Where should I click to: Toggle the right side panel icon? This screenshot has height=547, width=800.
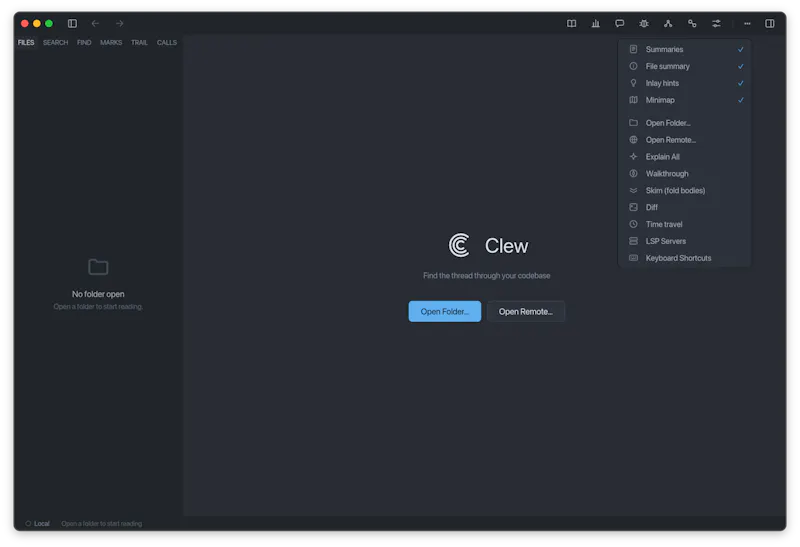click(x=769, y=23)
